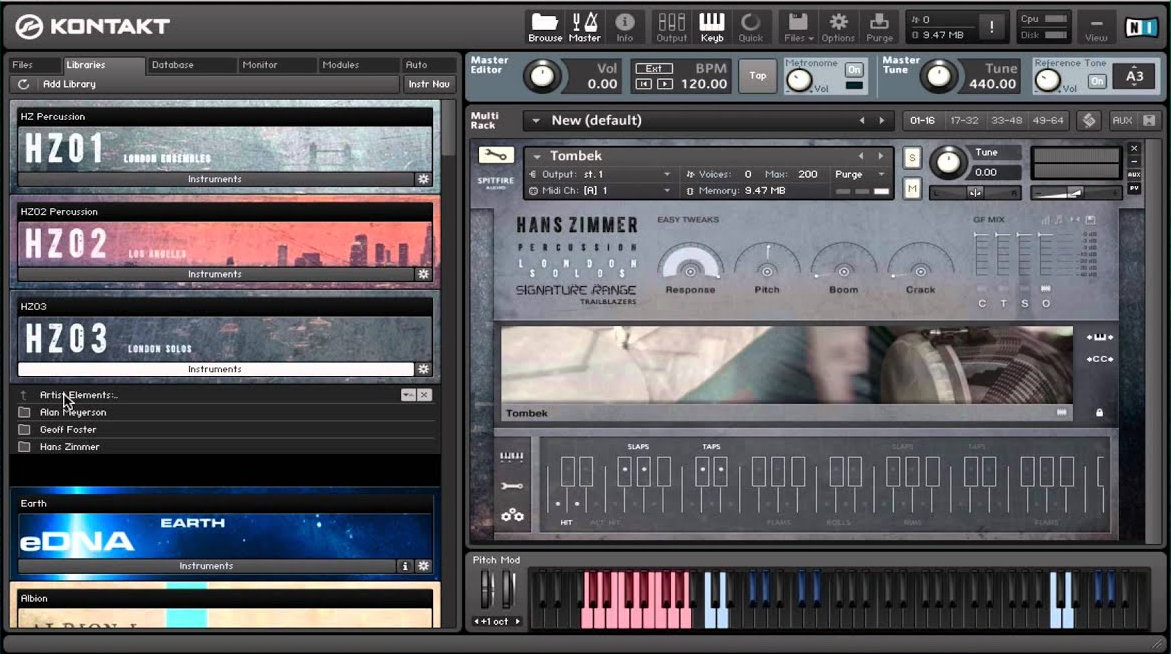
Task: Click the Tombek Tune knob
Action: pyautogui.click(x=948, y=162)
